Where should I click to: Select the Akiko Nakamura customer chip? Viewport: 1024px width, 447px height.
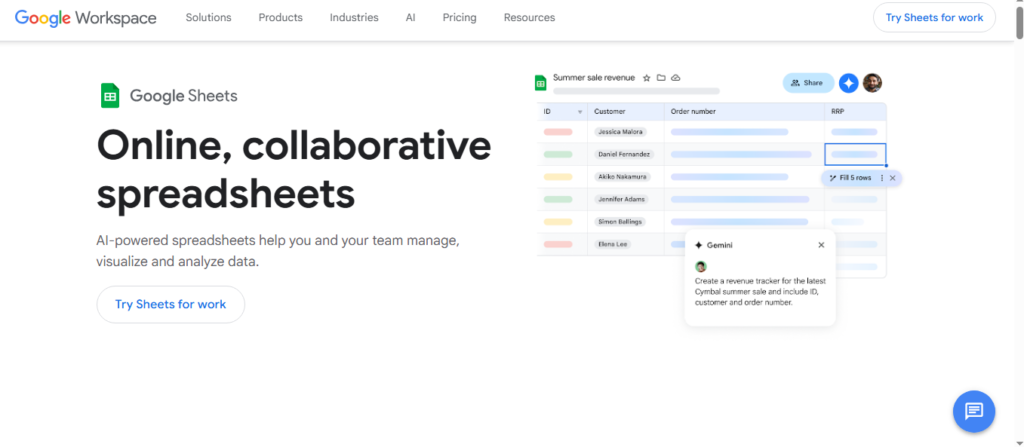click(x=622, y=177)
